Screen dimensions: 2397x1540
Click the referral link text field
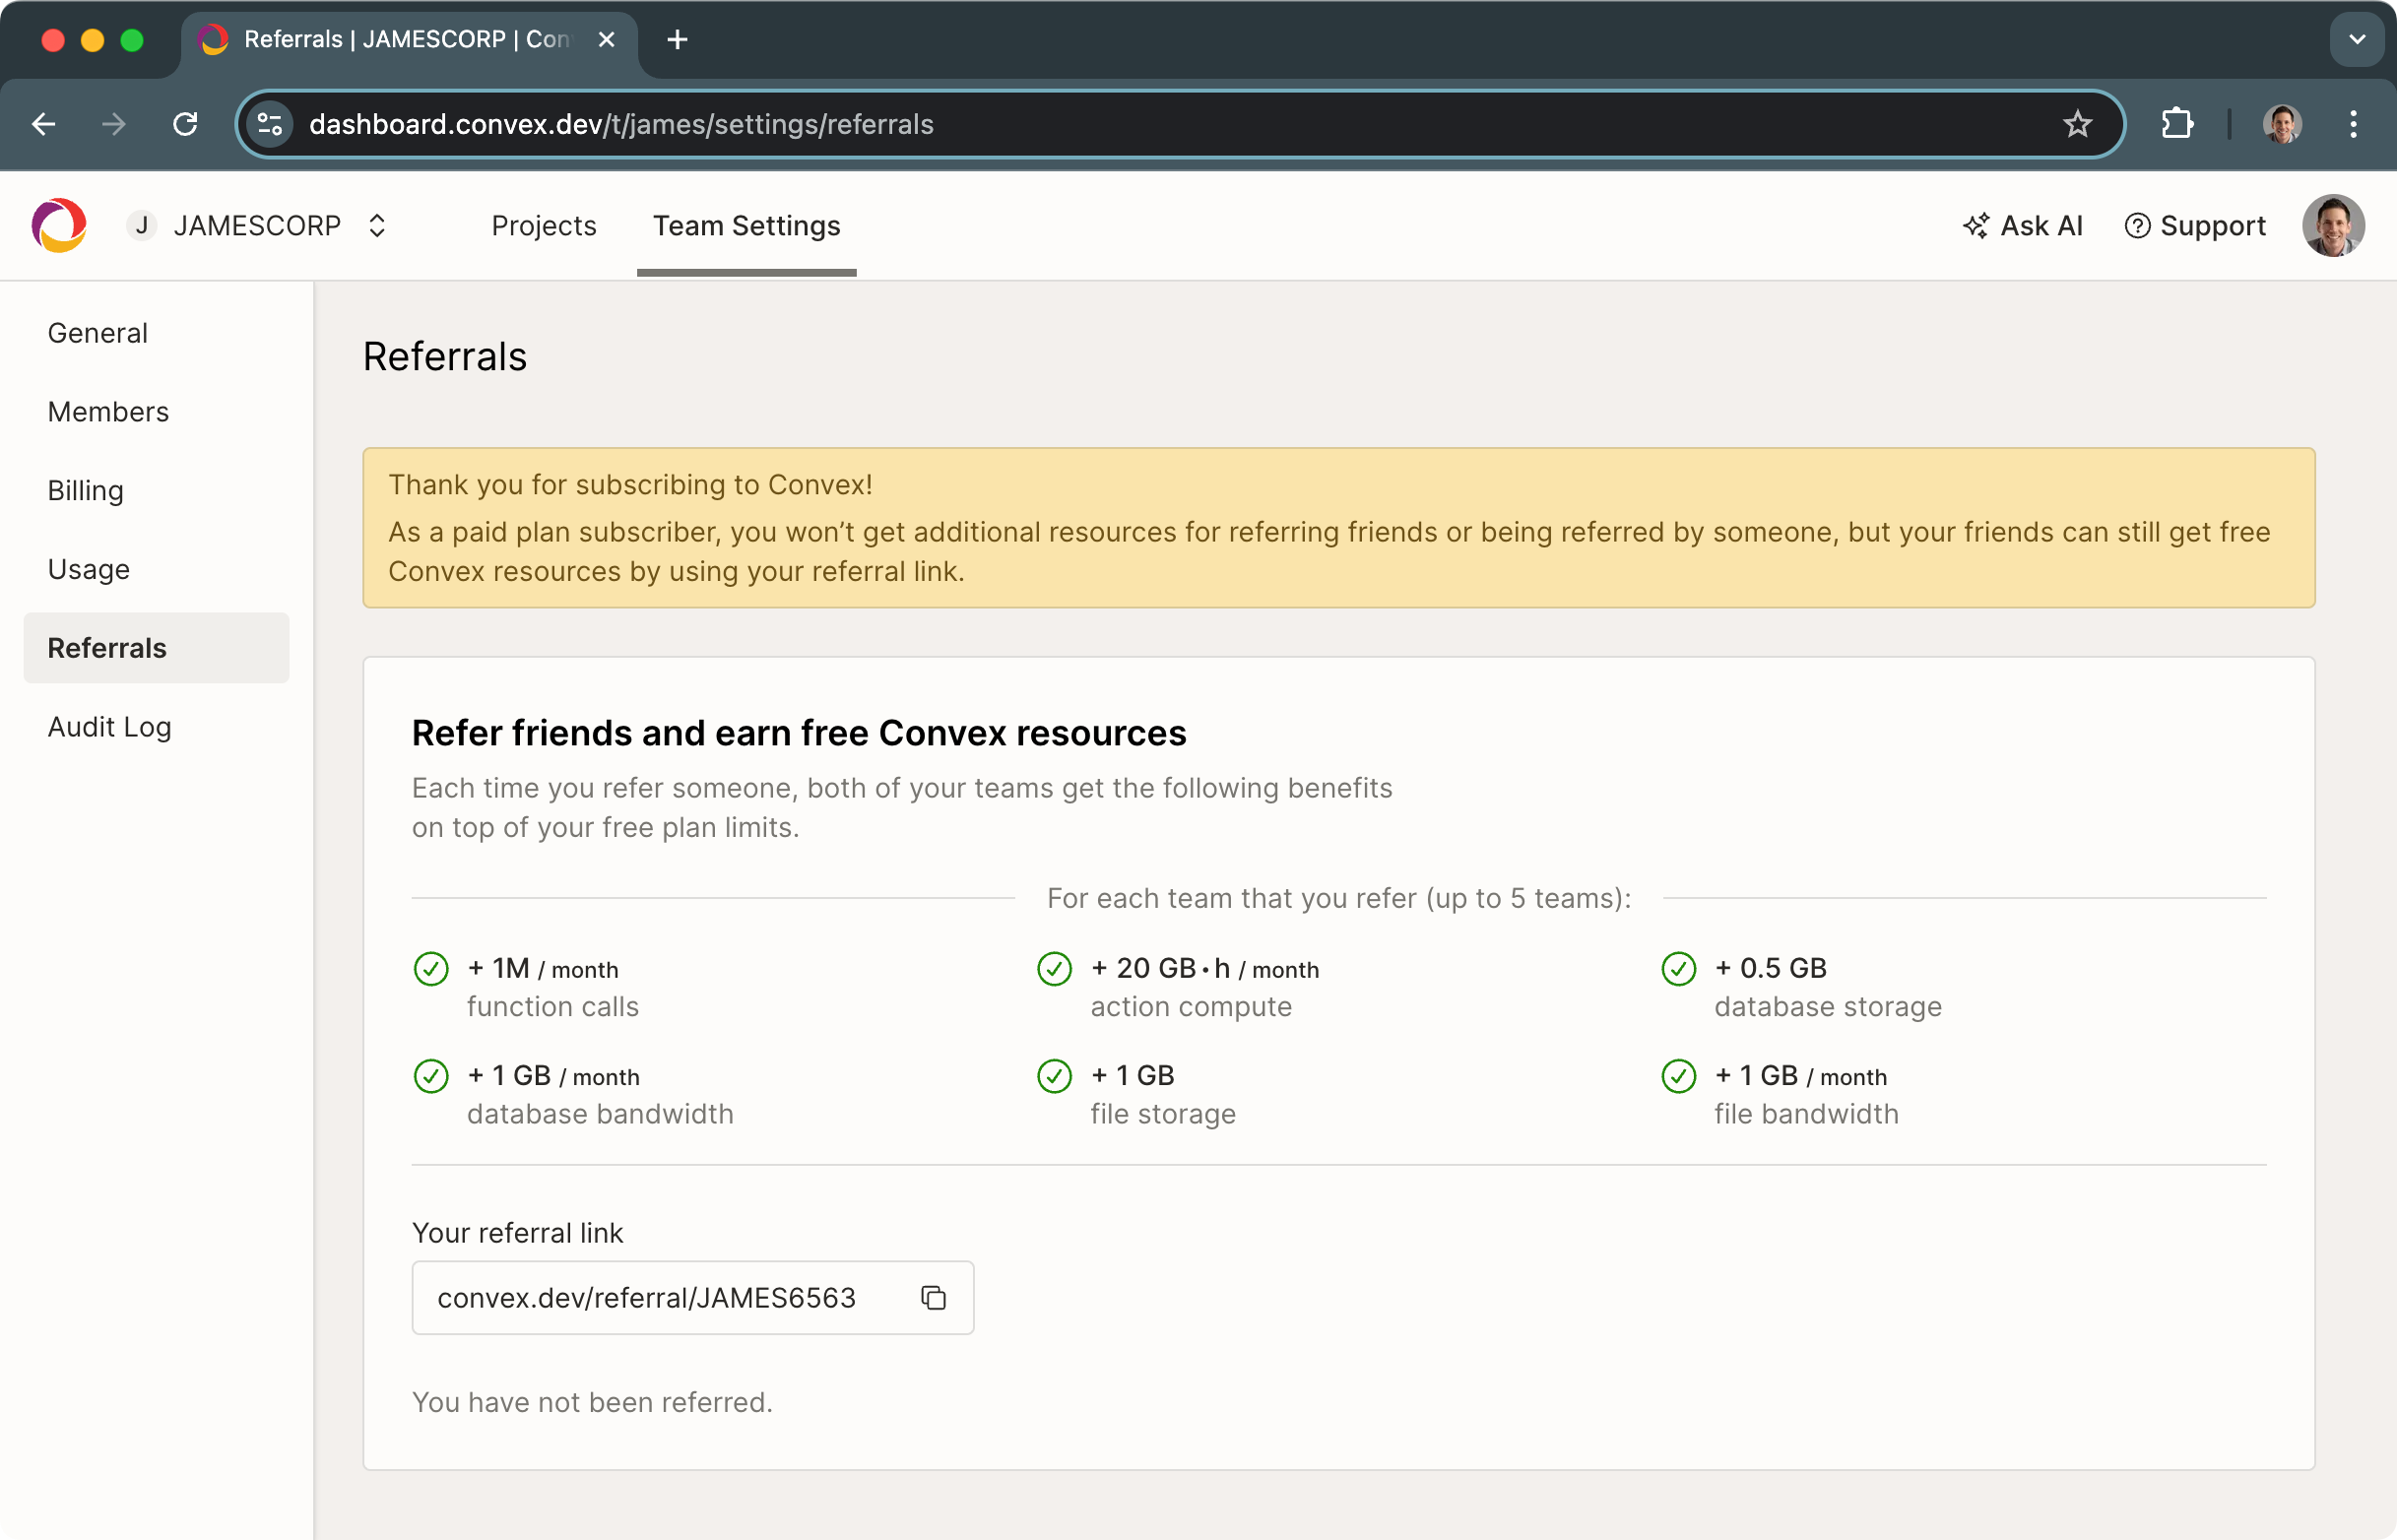click(646, 1297)
